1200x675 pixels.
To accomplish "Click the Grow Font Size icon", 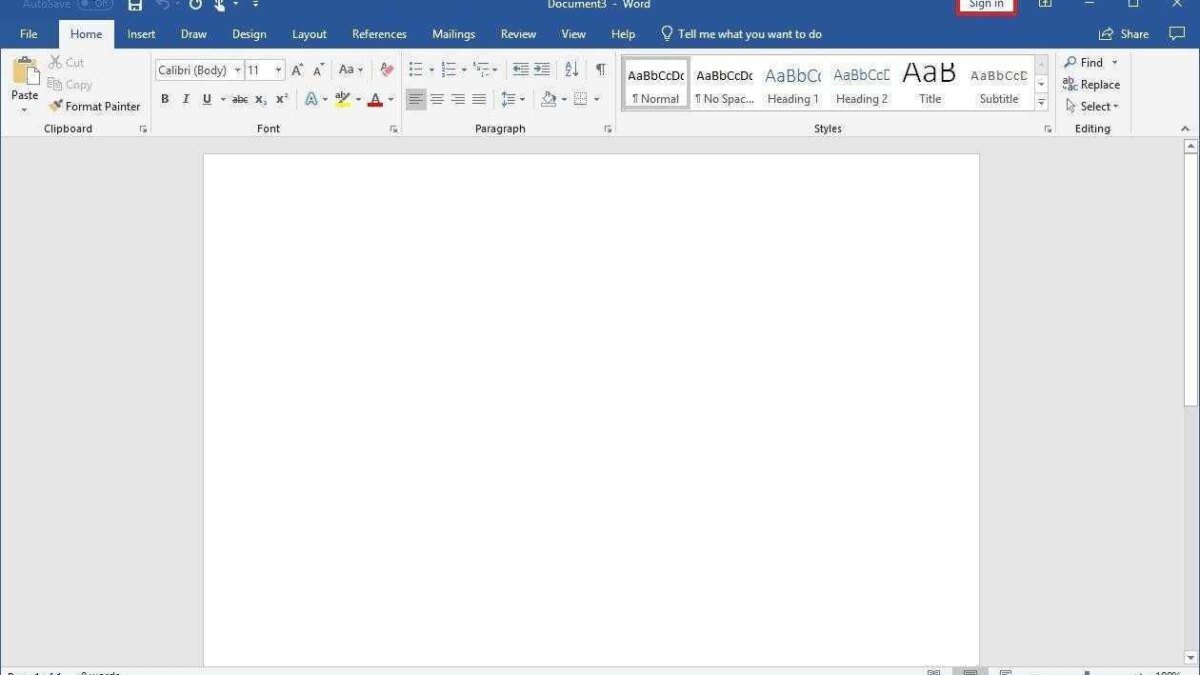I will pyautogui.click(x=297, y=70).
